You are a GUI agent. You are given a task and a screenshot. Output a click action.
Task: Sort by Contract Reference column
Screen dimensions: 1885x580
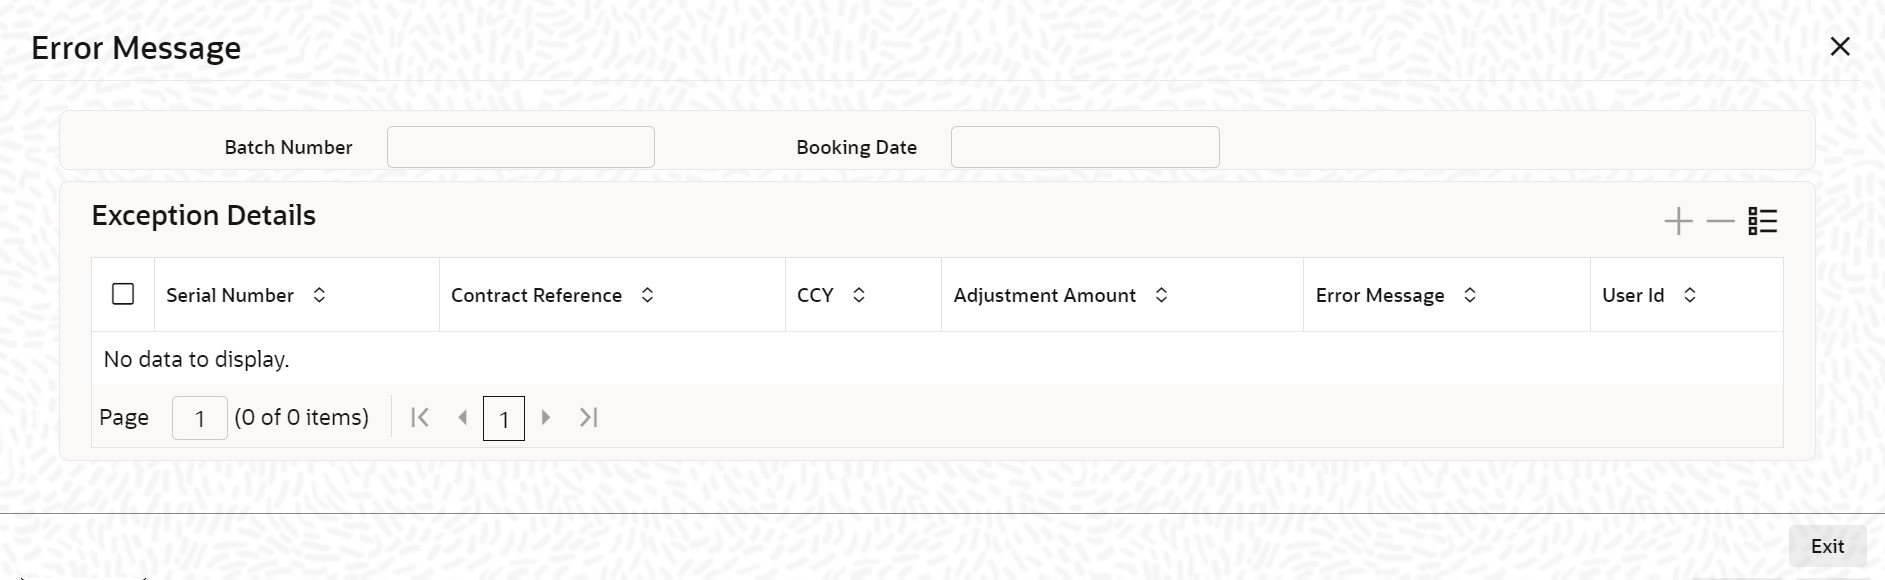pyautogui.click(x=647, y=295)
